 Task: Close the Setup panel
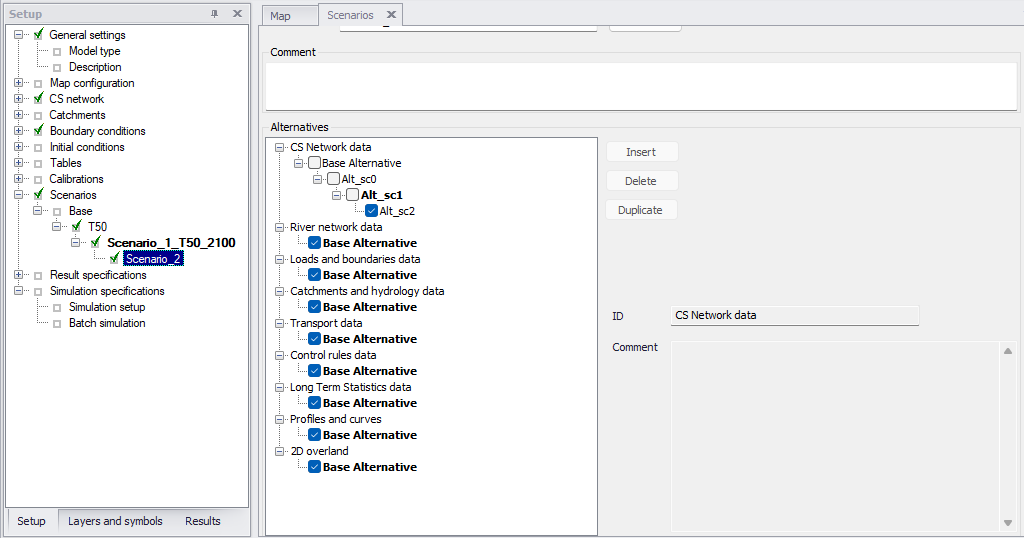pos(237,14)
